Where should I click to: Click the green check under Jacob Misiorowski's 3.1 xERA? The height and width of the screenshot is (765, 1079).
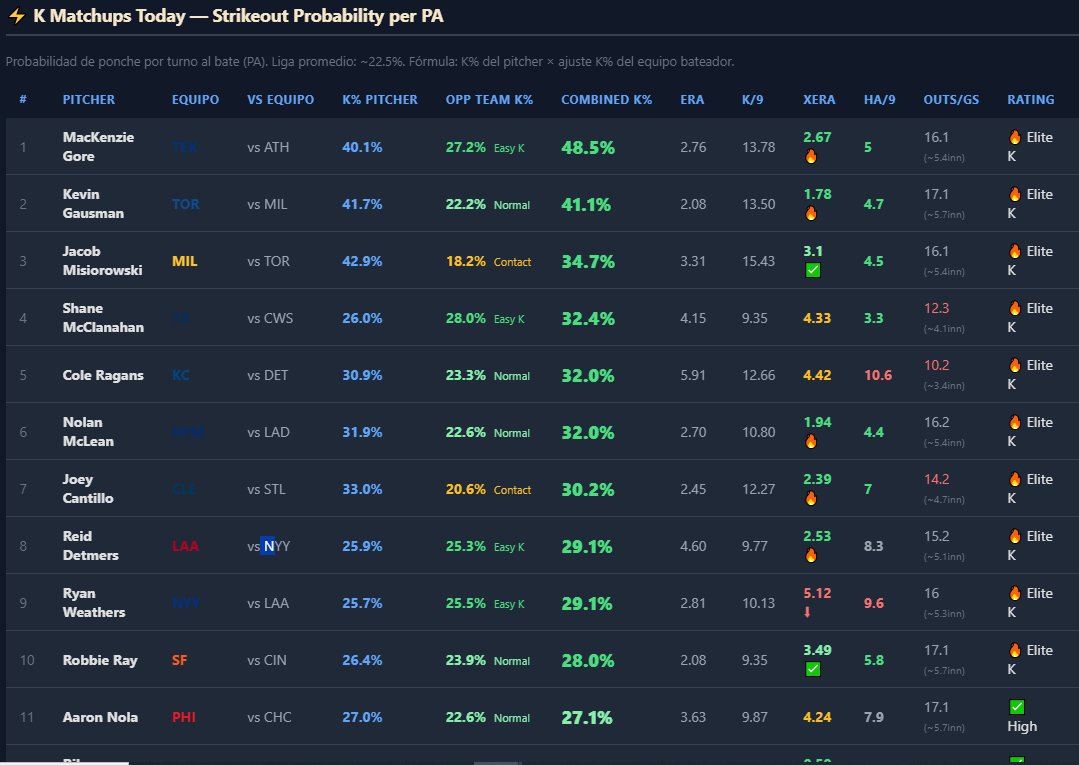(813, 270)
